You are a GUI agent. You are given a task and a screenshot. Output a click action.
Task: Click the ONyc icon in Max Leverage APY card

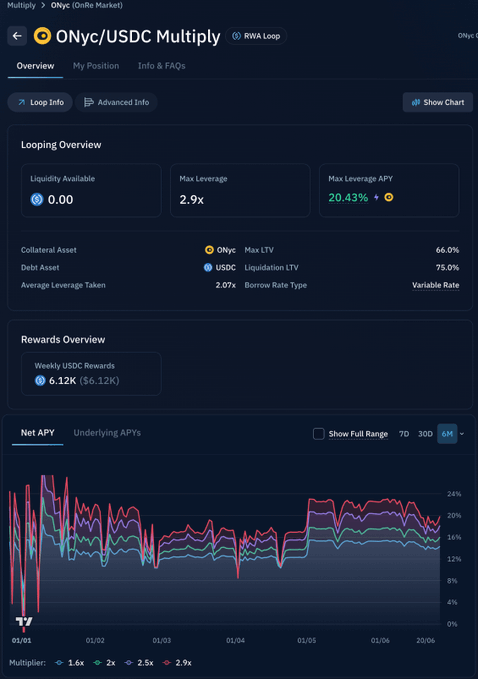click(389, 197)
